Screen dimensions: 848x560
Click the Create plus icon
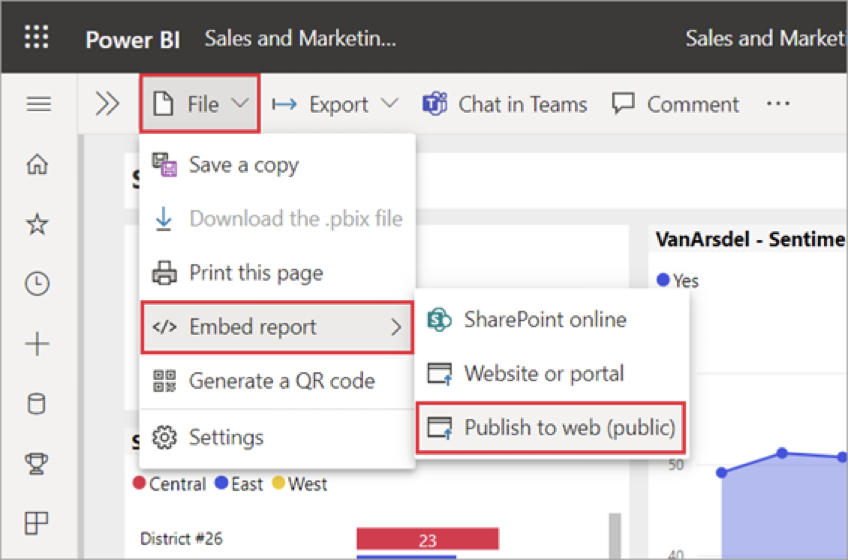[x=37, y=345]
